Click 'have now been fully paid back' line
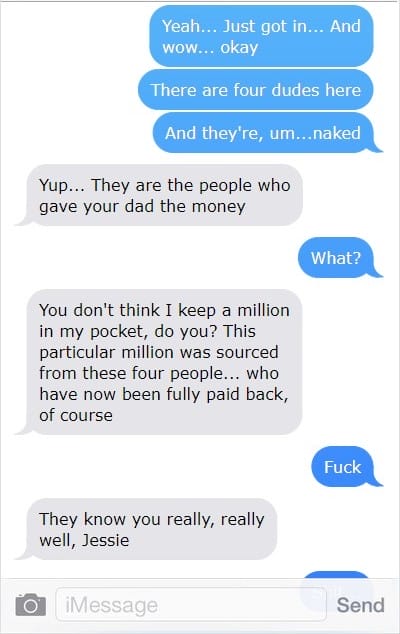The image size is (400, 634). pyautogui.click(x=164, y=394)
